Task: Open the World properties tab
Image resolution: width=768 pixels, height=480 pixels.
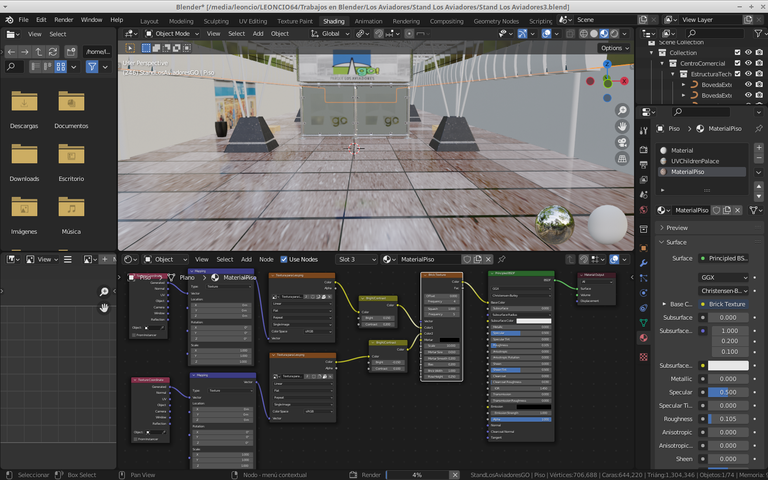Action: point(644,210)
